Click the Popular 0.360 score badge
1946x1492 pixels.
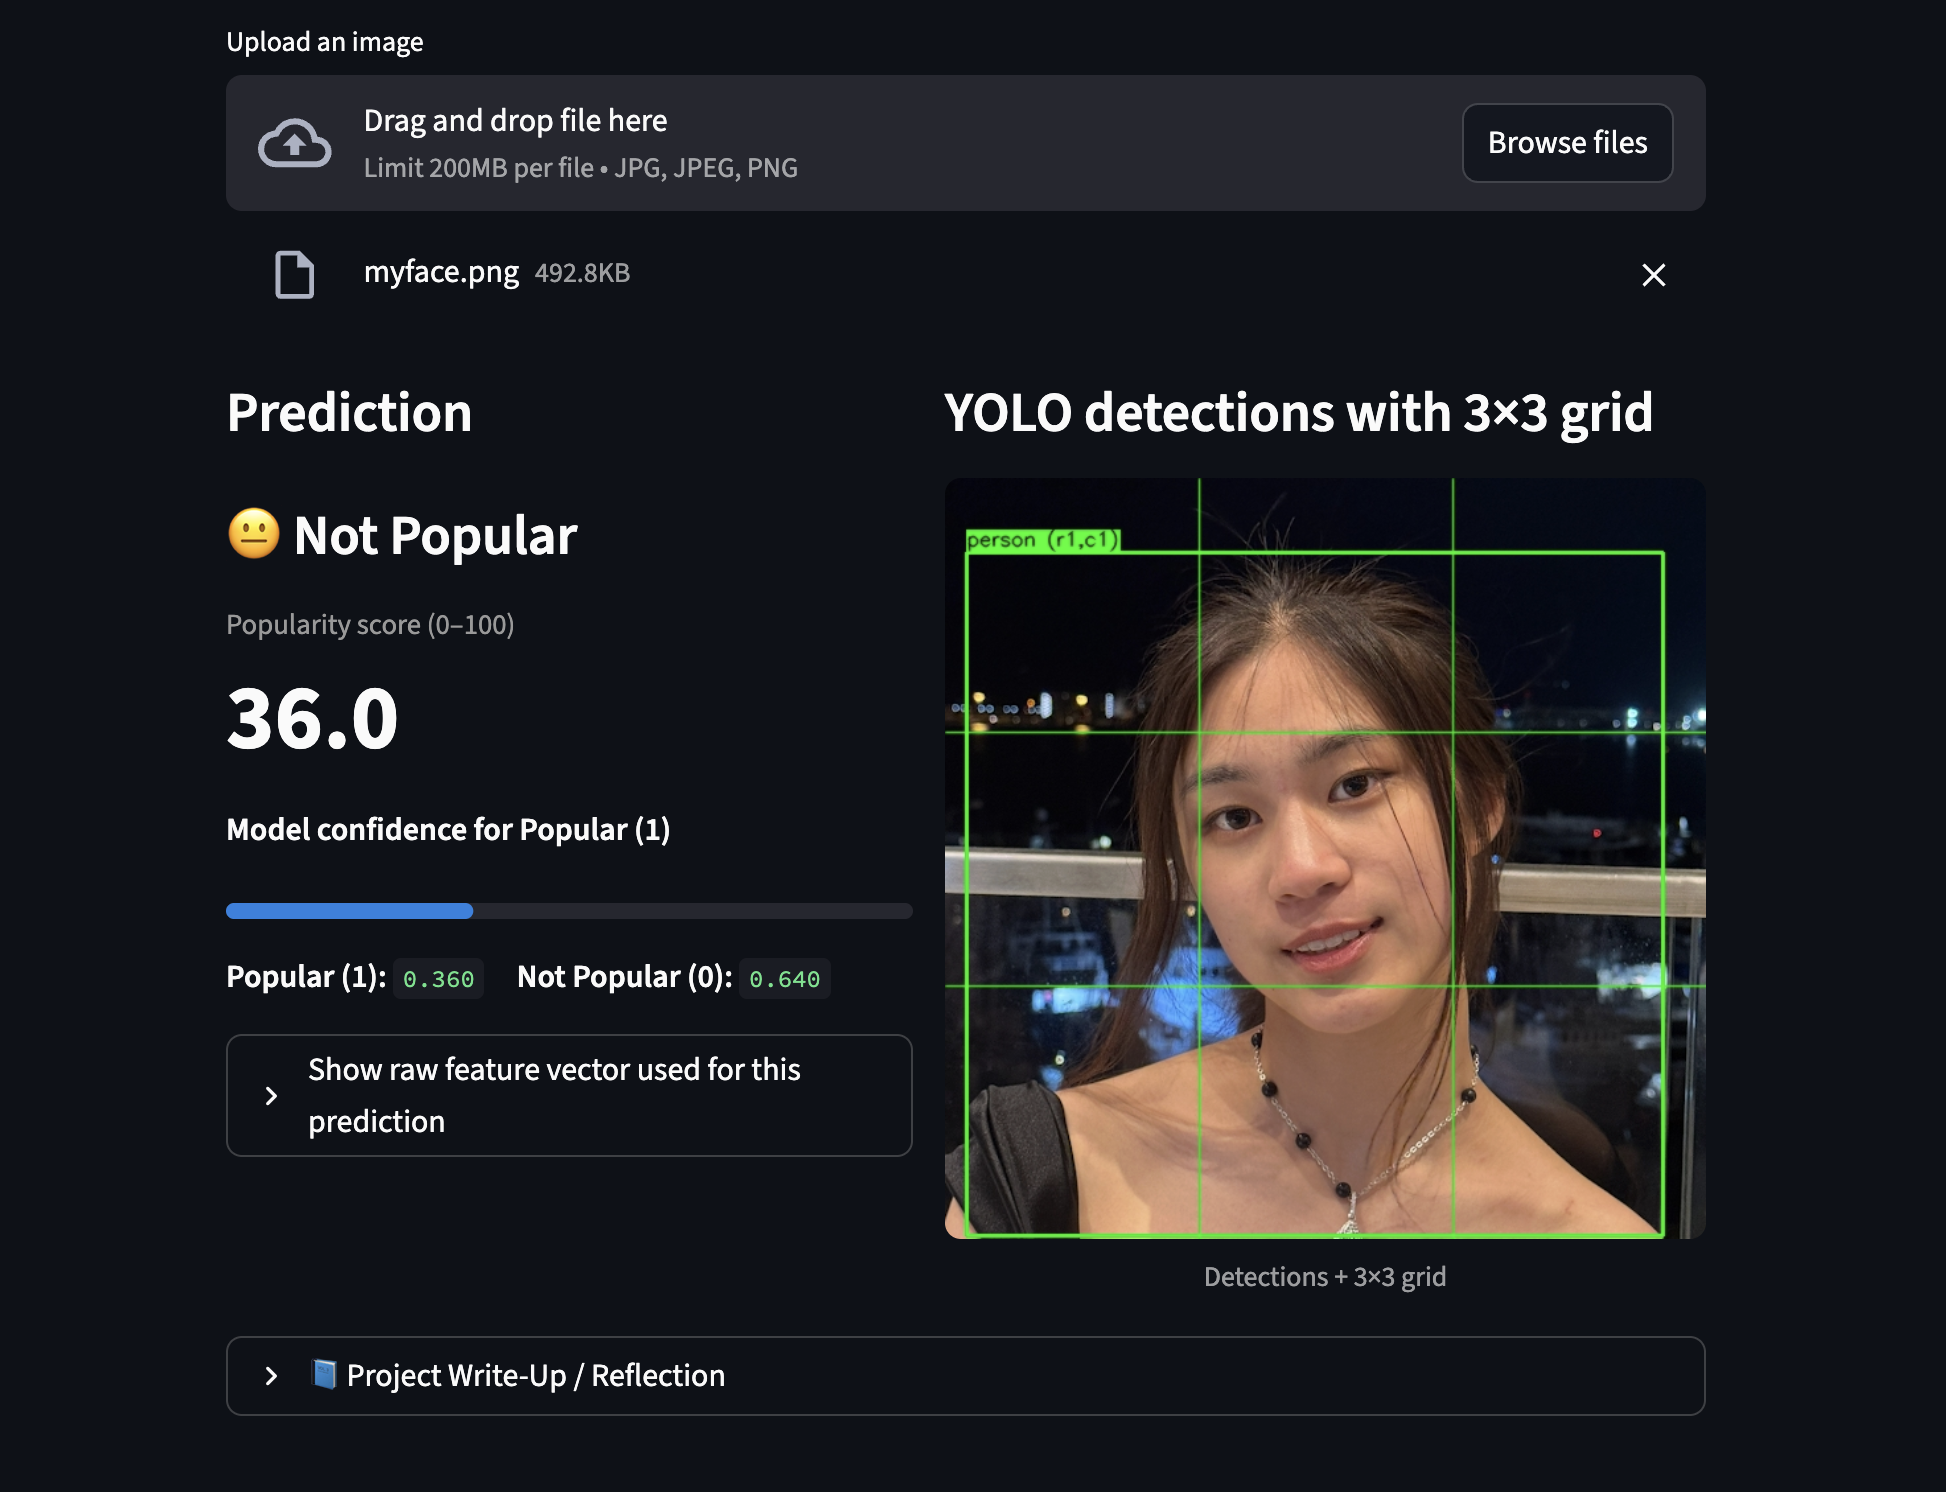point(438,979)
